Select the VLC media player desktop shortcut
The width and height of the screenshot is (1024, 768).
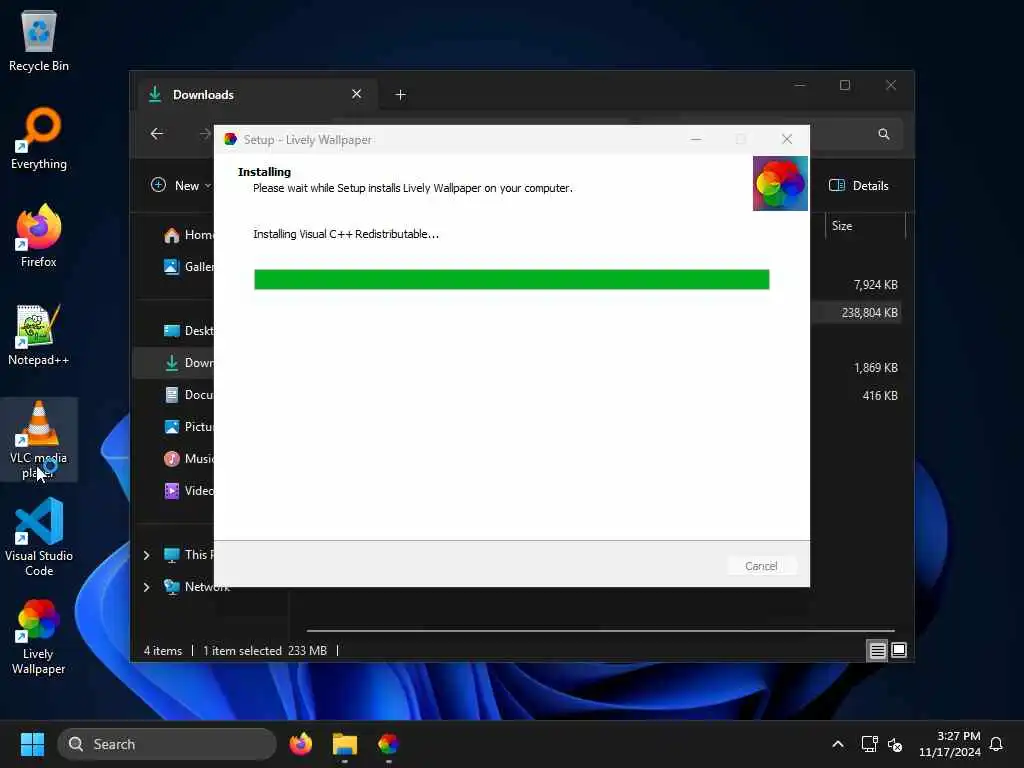tap(39, 440)
